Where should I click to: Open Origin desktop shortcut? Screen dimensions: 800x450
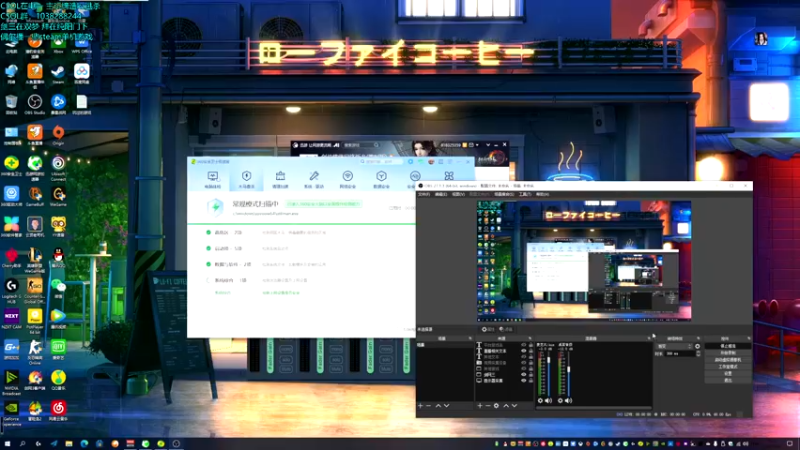58,135
